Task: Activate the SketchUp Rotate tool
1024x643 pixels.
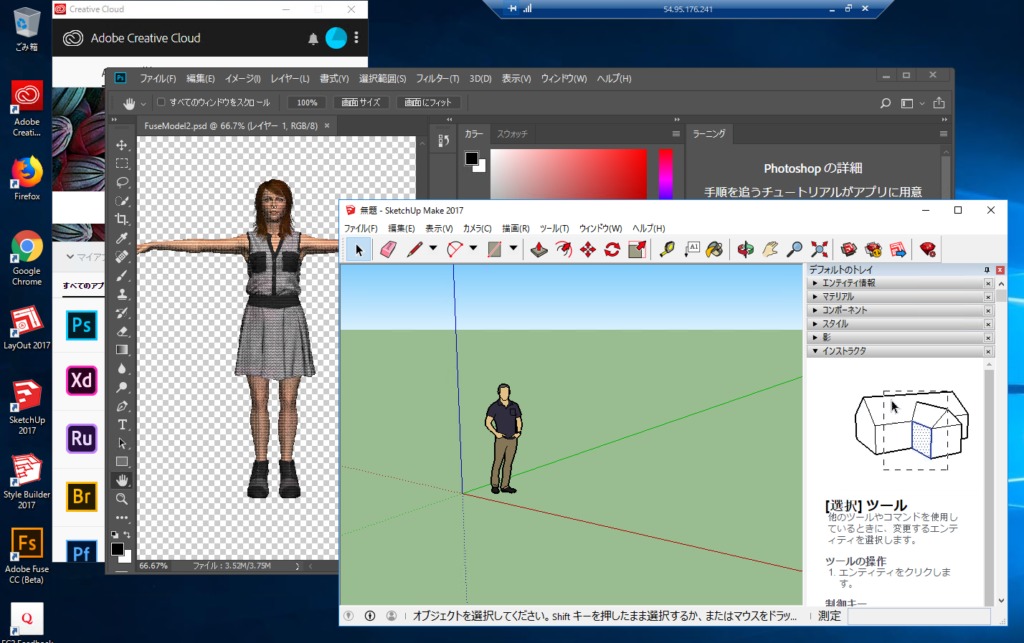Action: point(612,249)
